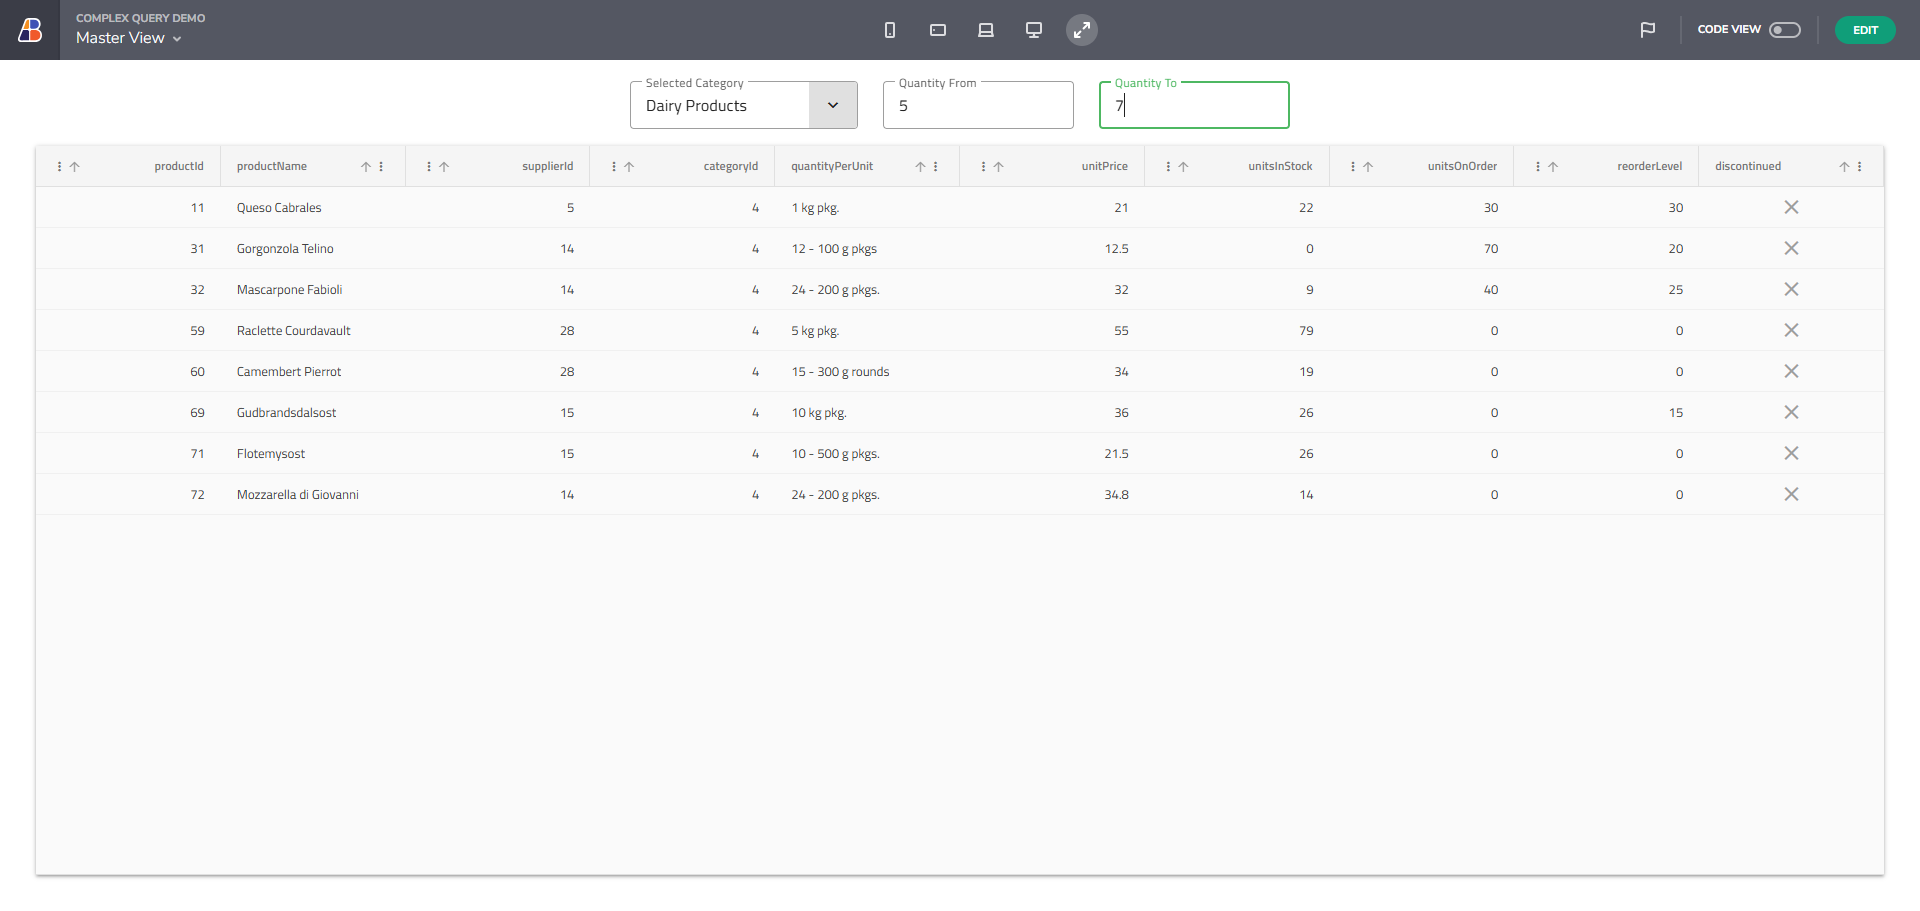Open the discontinued column menu dots
Viewport: 1920px width, 911px height.
pyautogui.click(x=1860, y=167)
